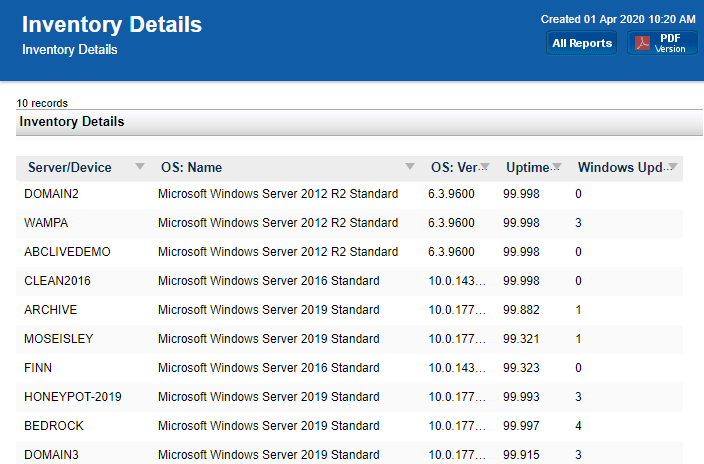Click the Inventory Details section header
Screen dimensions: 704x464
pyautogui.click(x=72, y=122)
